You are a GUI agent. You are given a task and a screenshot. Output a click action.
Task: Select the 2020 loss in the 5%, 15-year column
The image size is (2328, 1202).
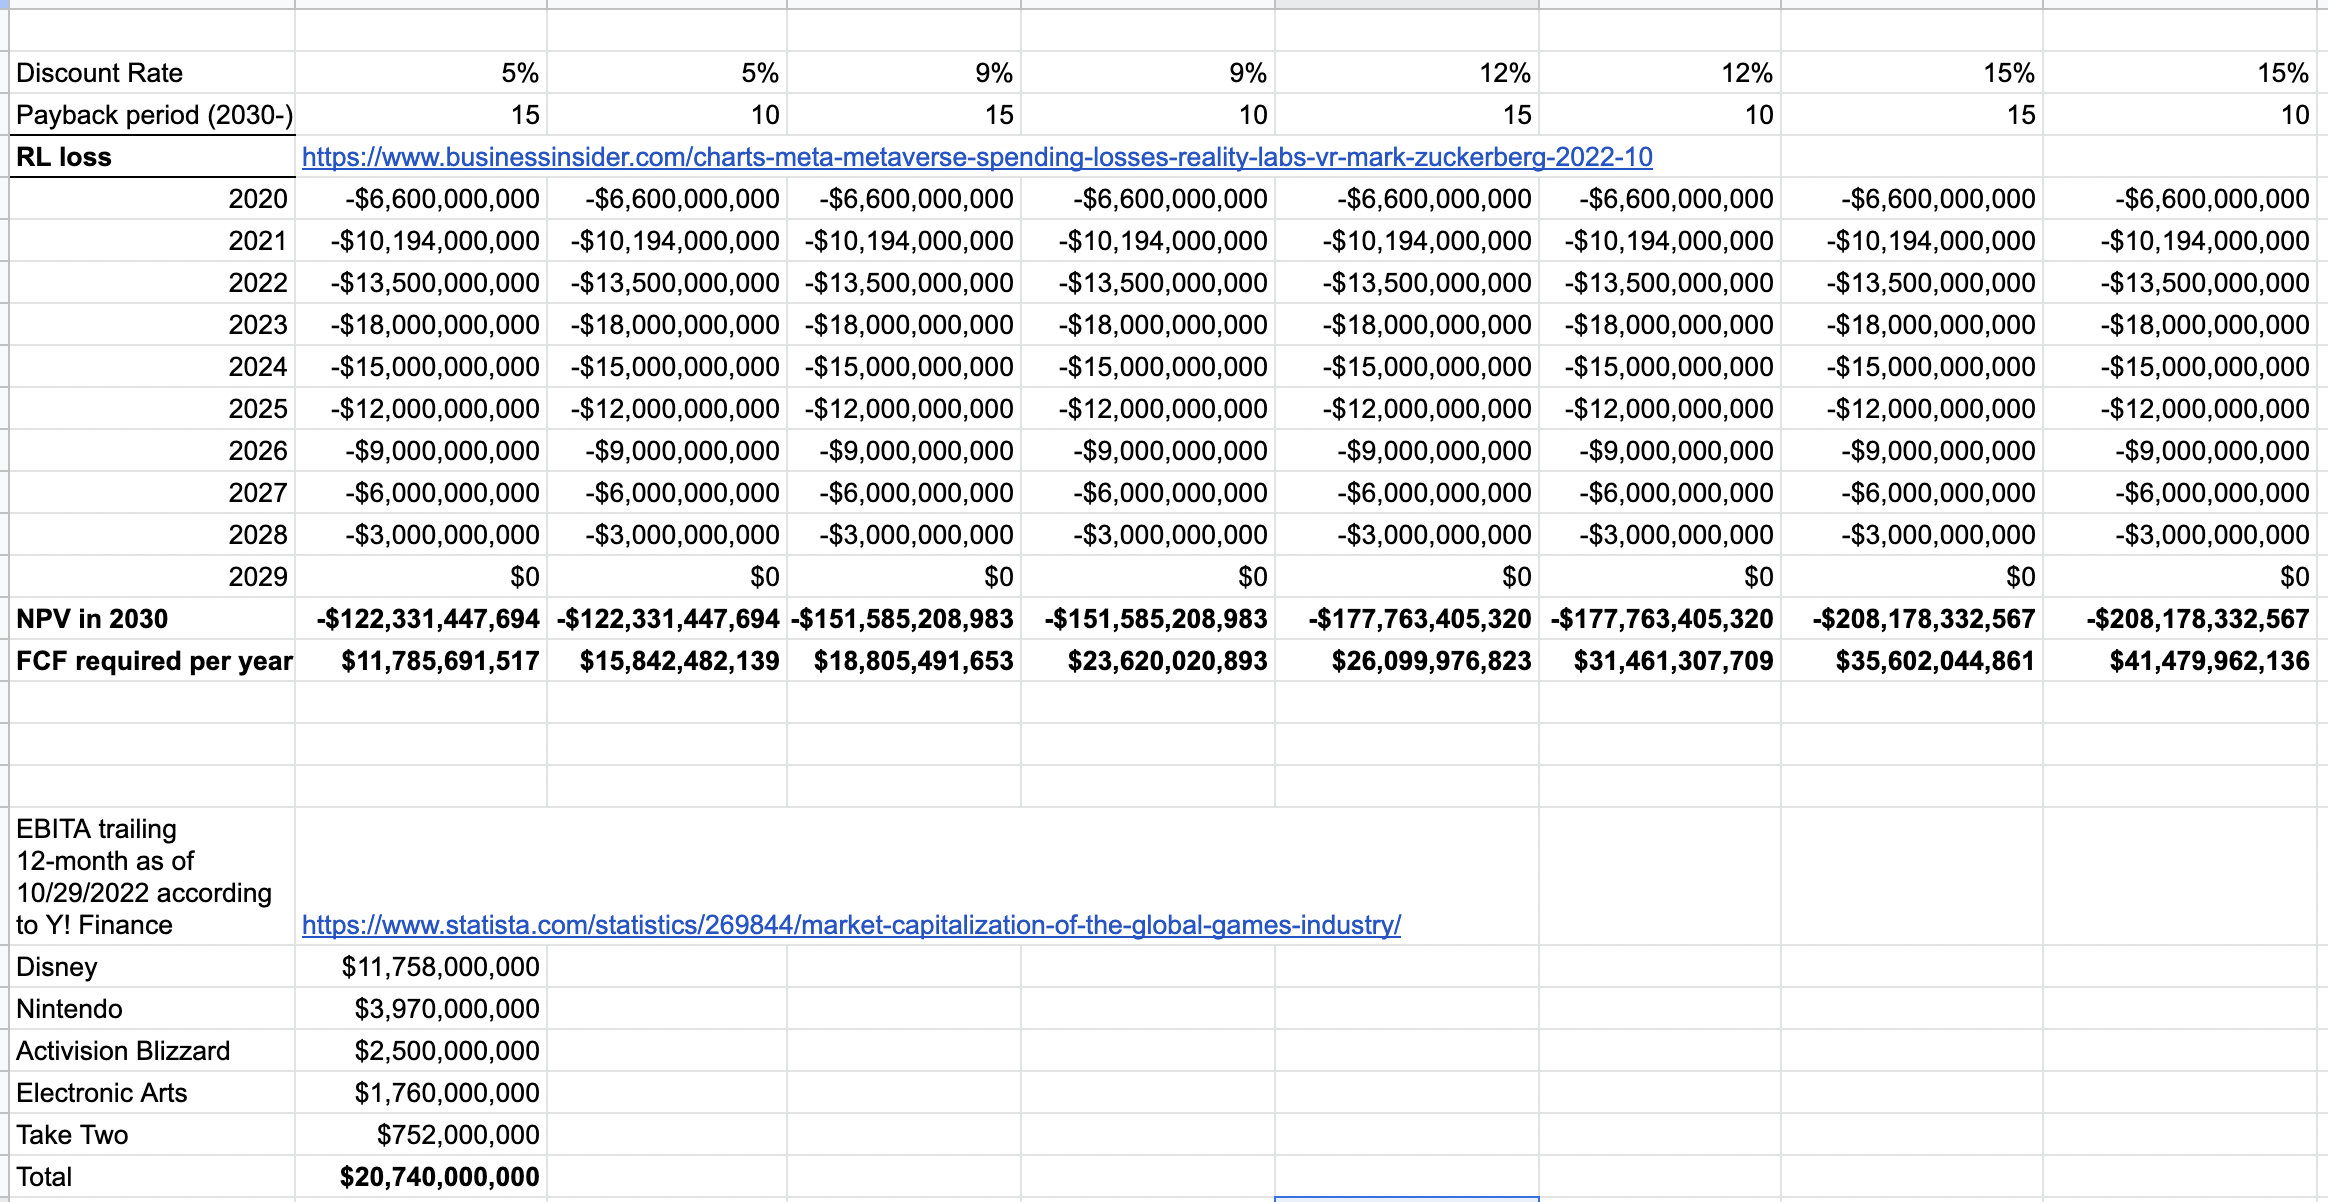[x=421, y=199]
